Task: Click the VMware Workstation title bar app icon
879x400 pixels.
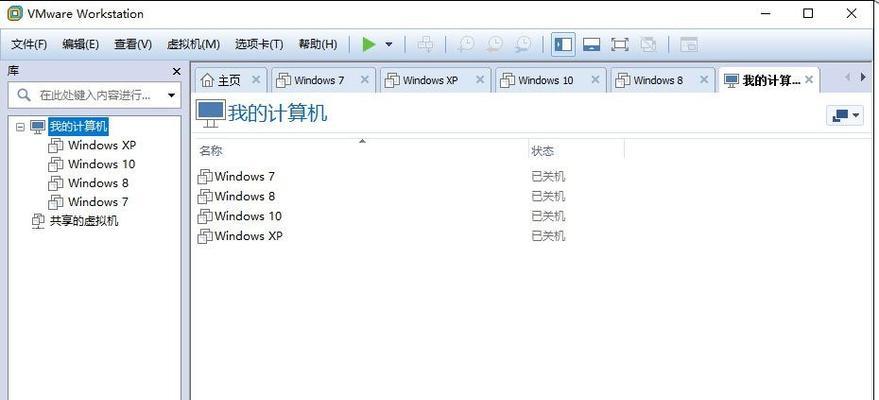Action: (x=15, y=13)
